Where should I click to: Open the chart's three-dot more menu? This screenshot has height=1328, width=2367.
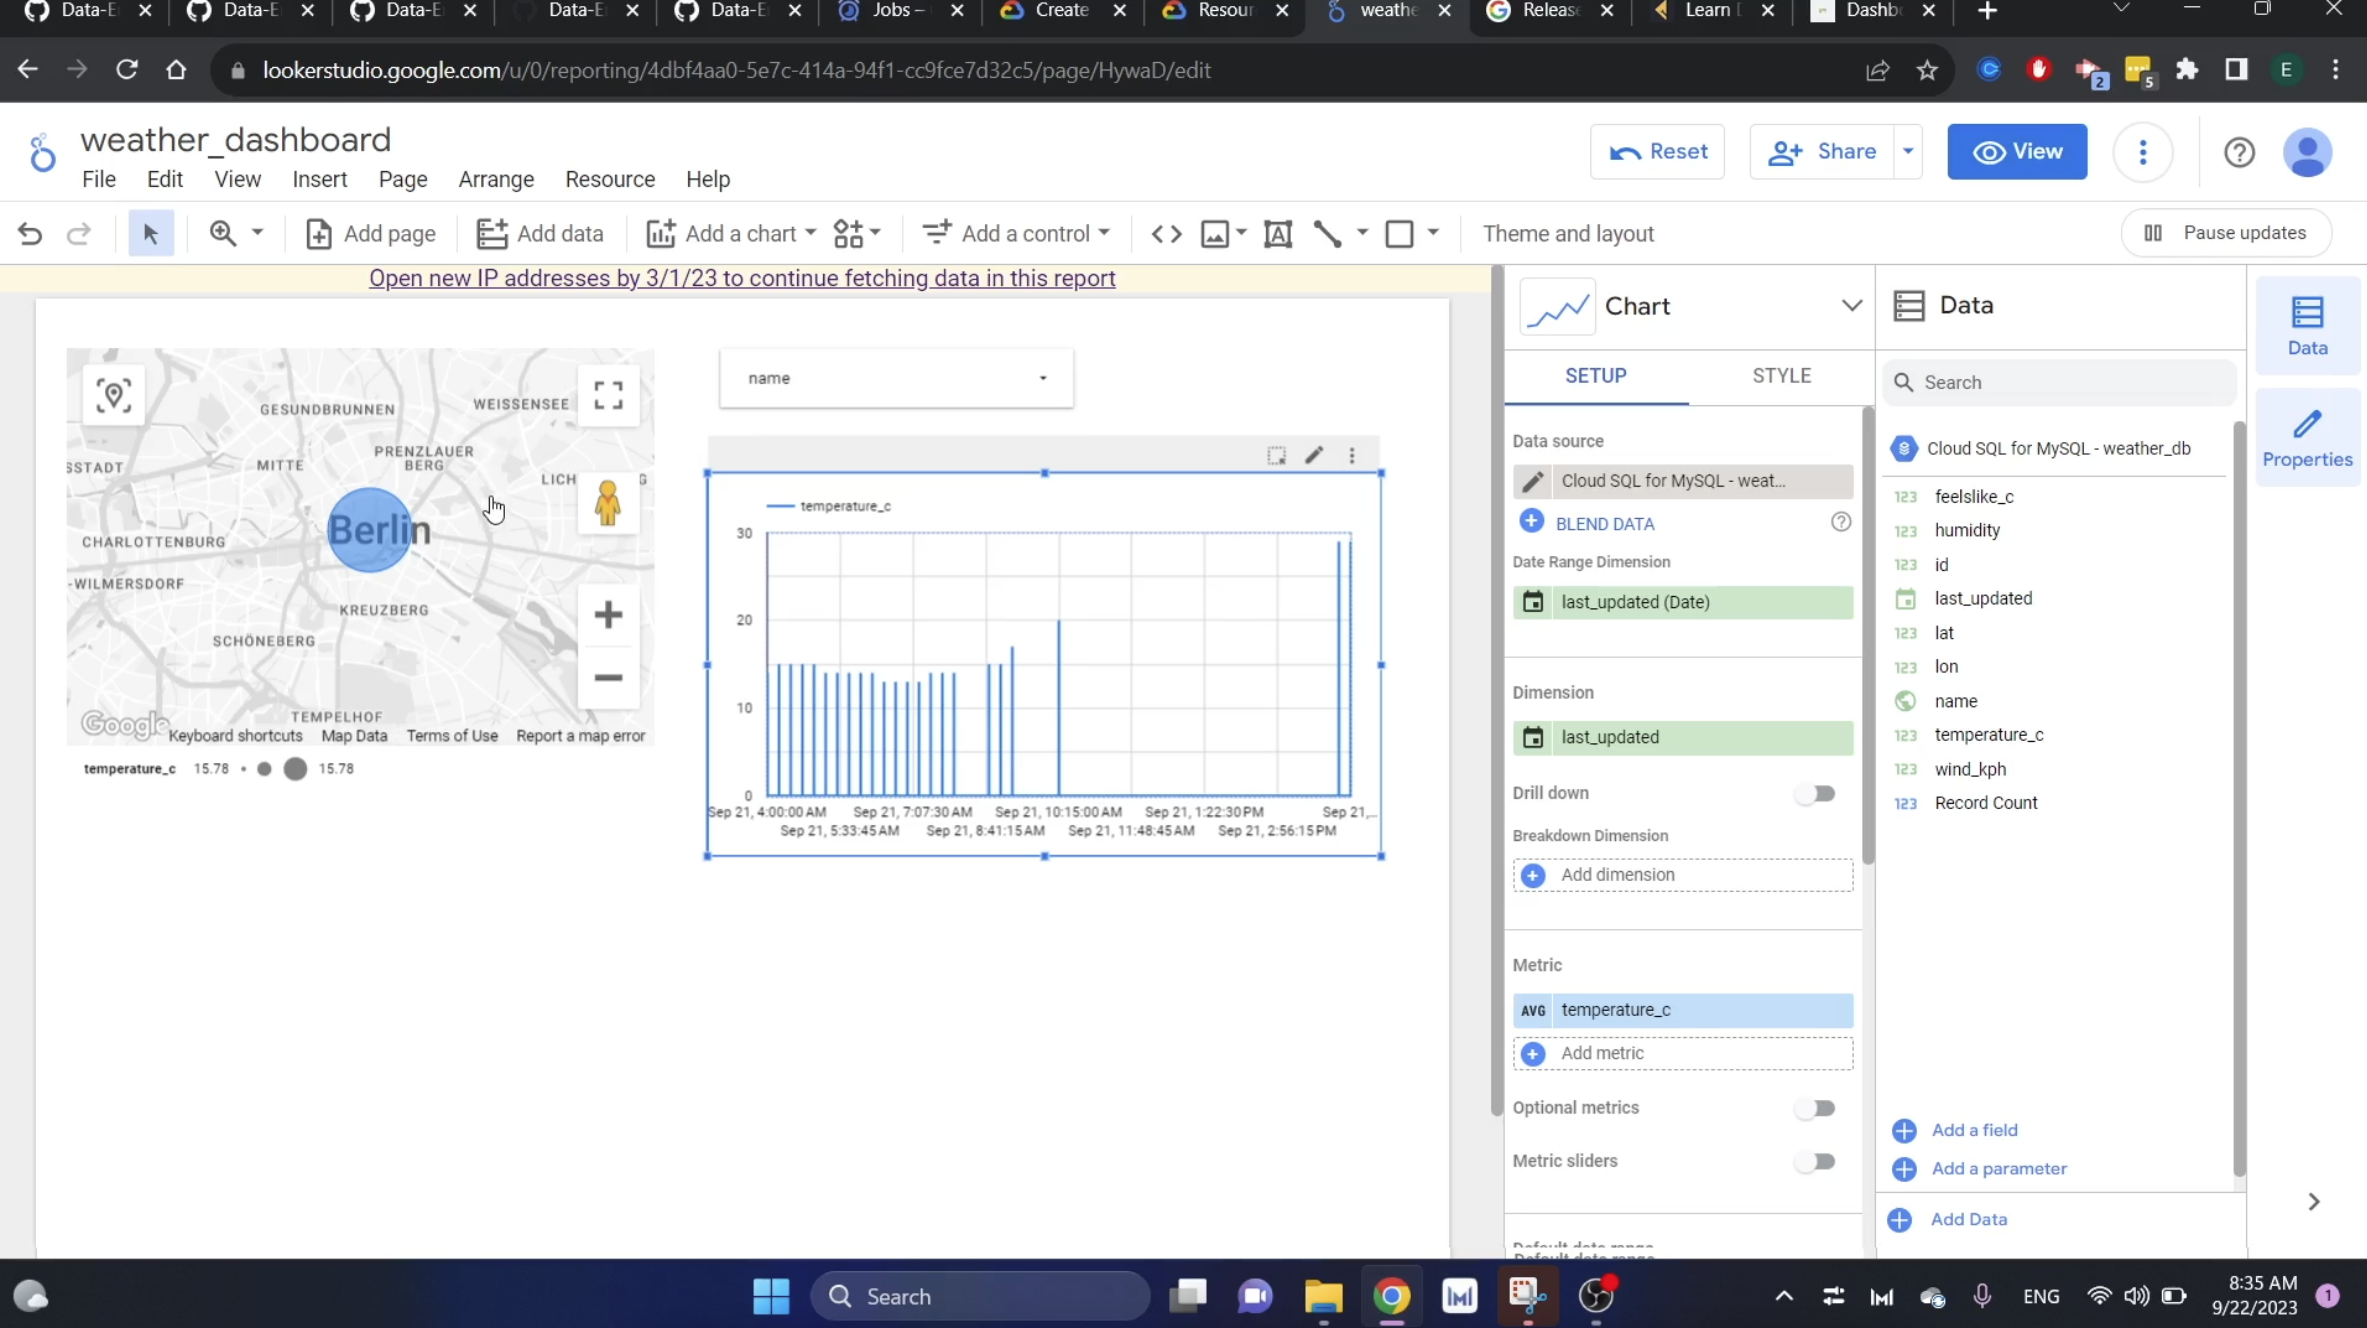[1352, 455]
